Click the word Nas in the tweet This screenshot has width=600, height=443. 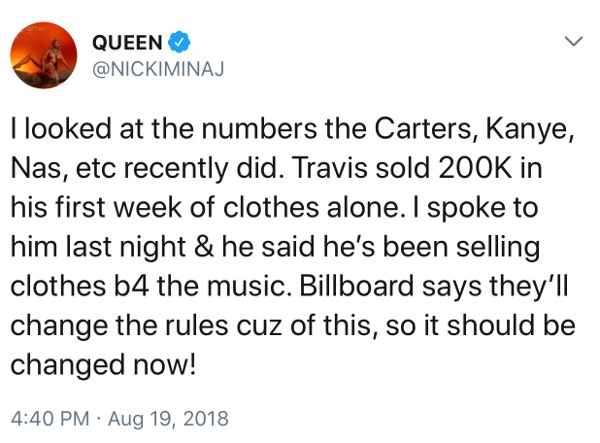(38, 168)
